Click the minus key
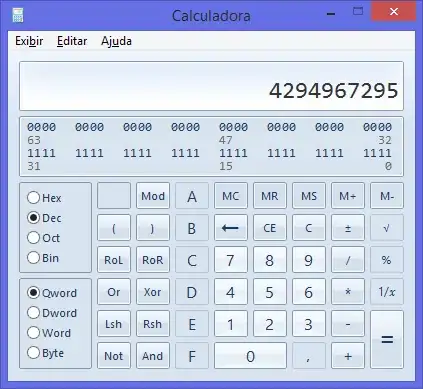Screen dimensions: 423x389 pos(348,324)
